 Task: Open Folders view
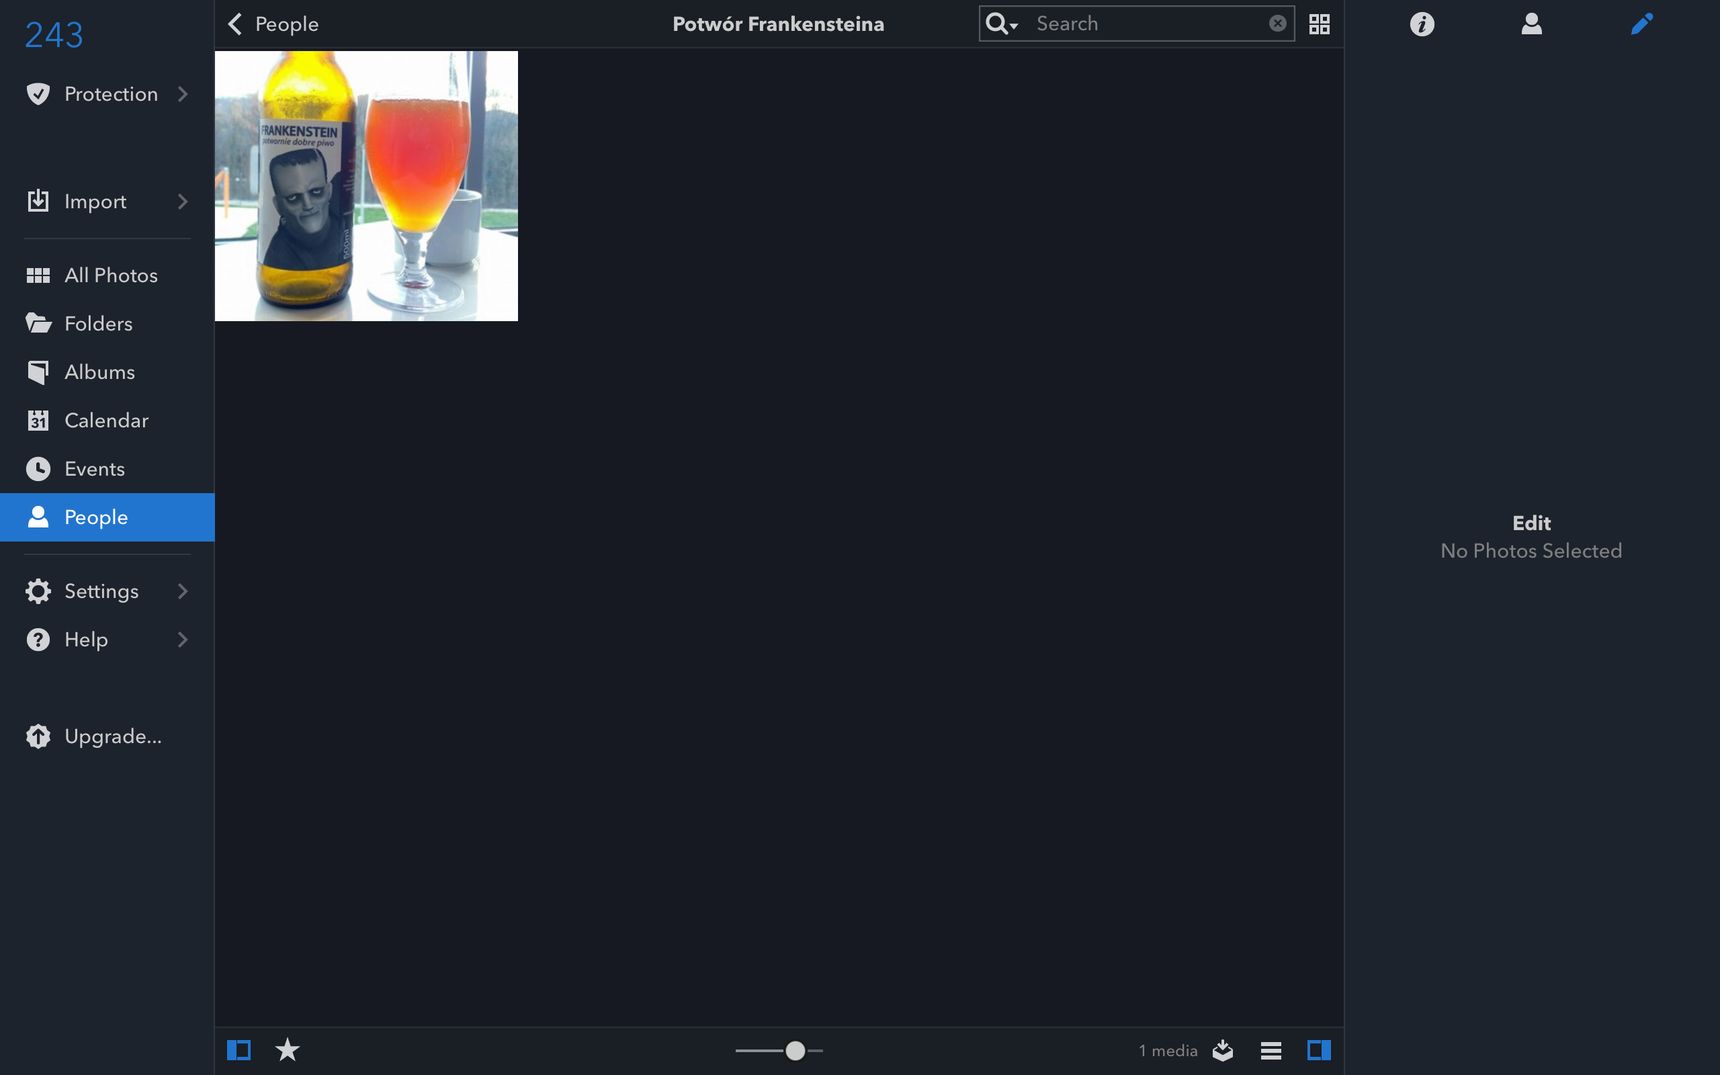107,323
